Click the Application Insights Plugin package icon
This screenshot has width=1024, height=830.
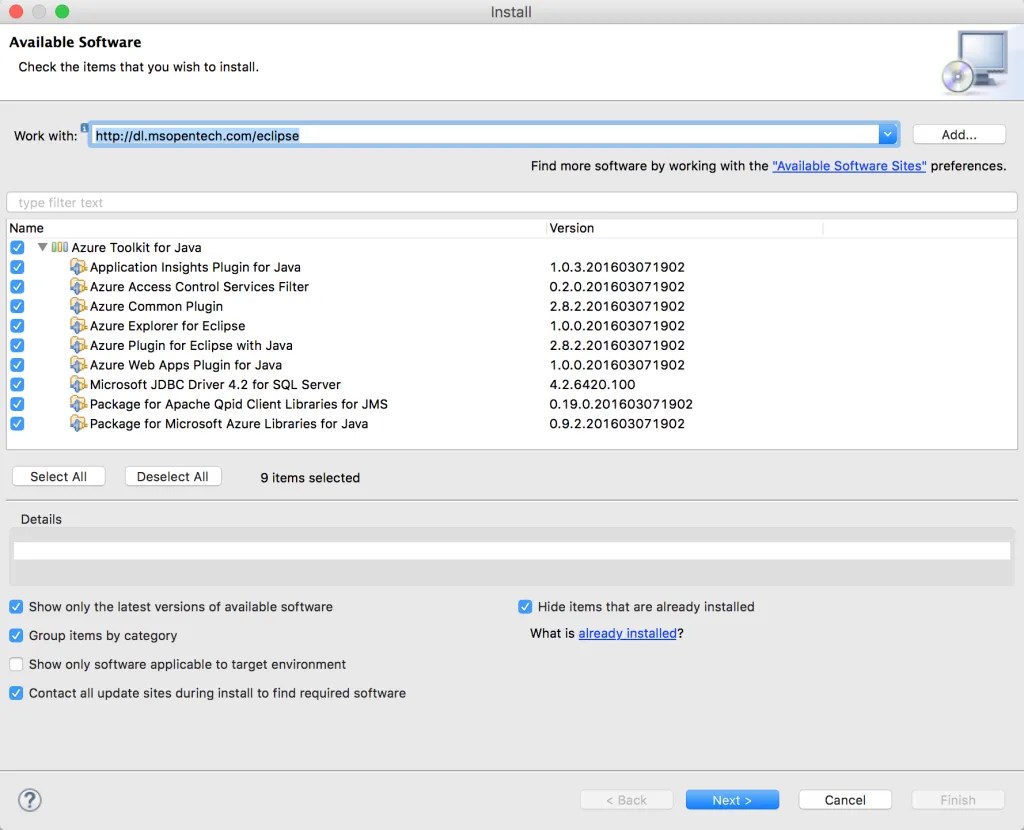(80, 267)
